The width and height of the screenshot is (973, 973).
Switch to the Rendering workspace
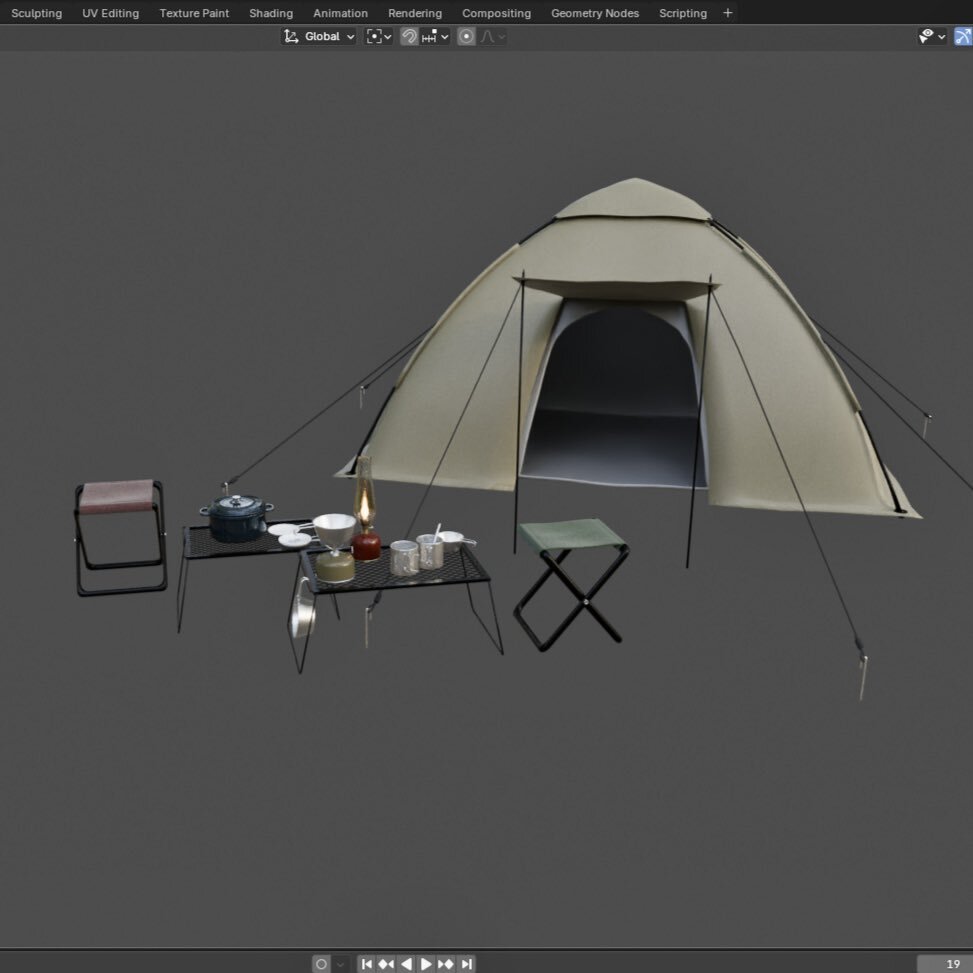[415, 13]
